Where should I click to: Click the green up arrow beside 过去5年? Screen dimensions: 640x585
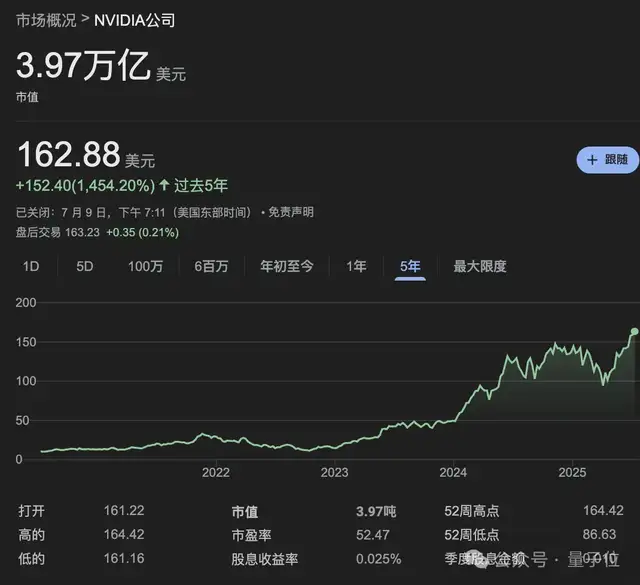point(164,186)
